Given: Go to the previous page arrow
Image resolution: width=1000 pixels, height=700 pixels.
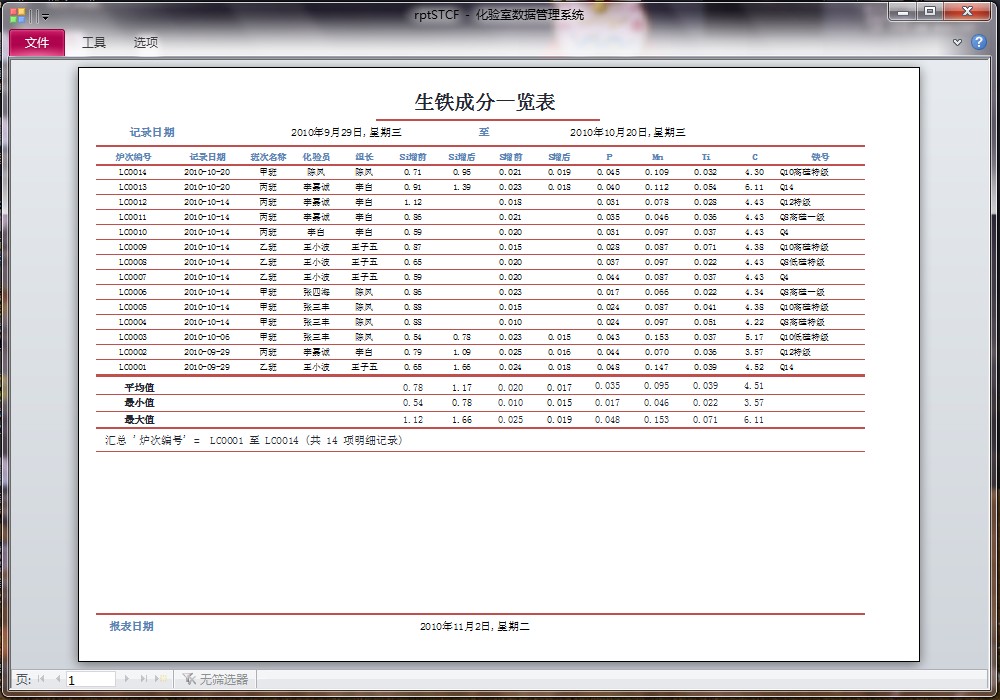Looking at the screenshot, I should point(58,679).
